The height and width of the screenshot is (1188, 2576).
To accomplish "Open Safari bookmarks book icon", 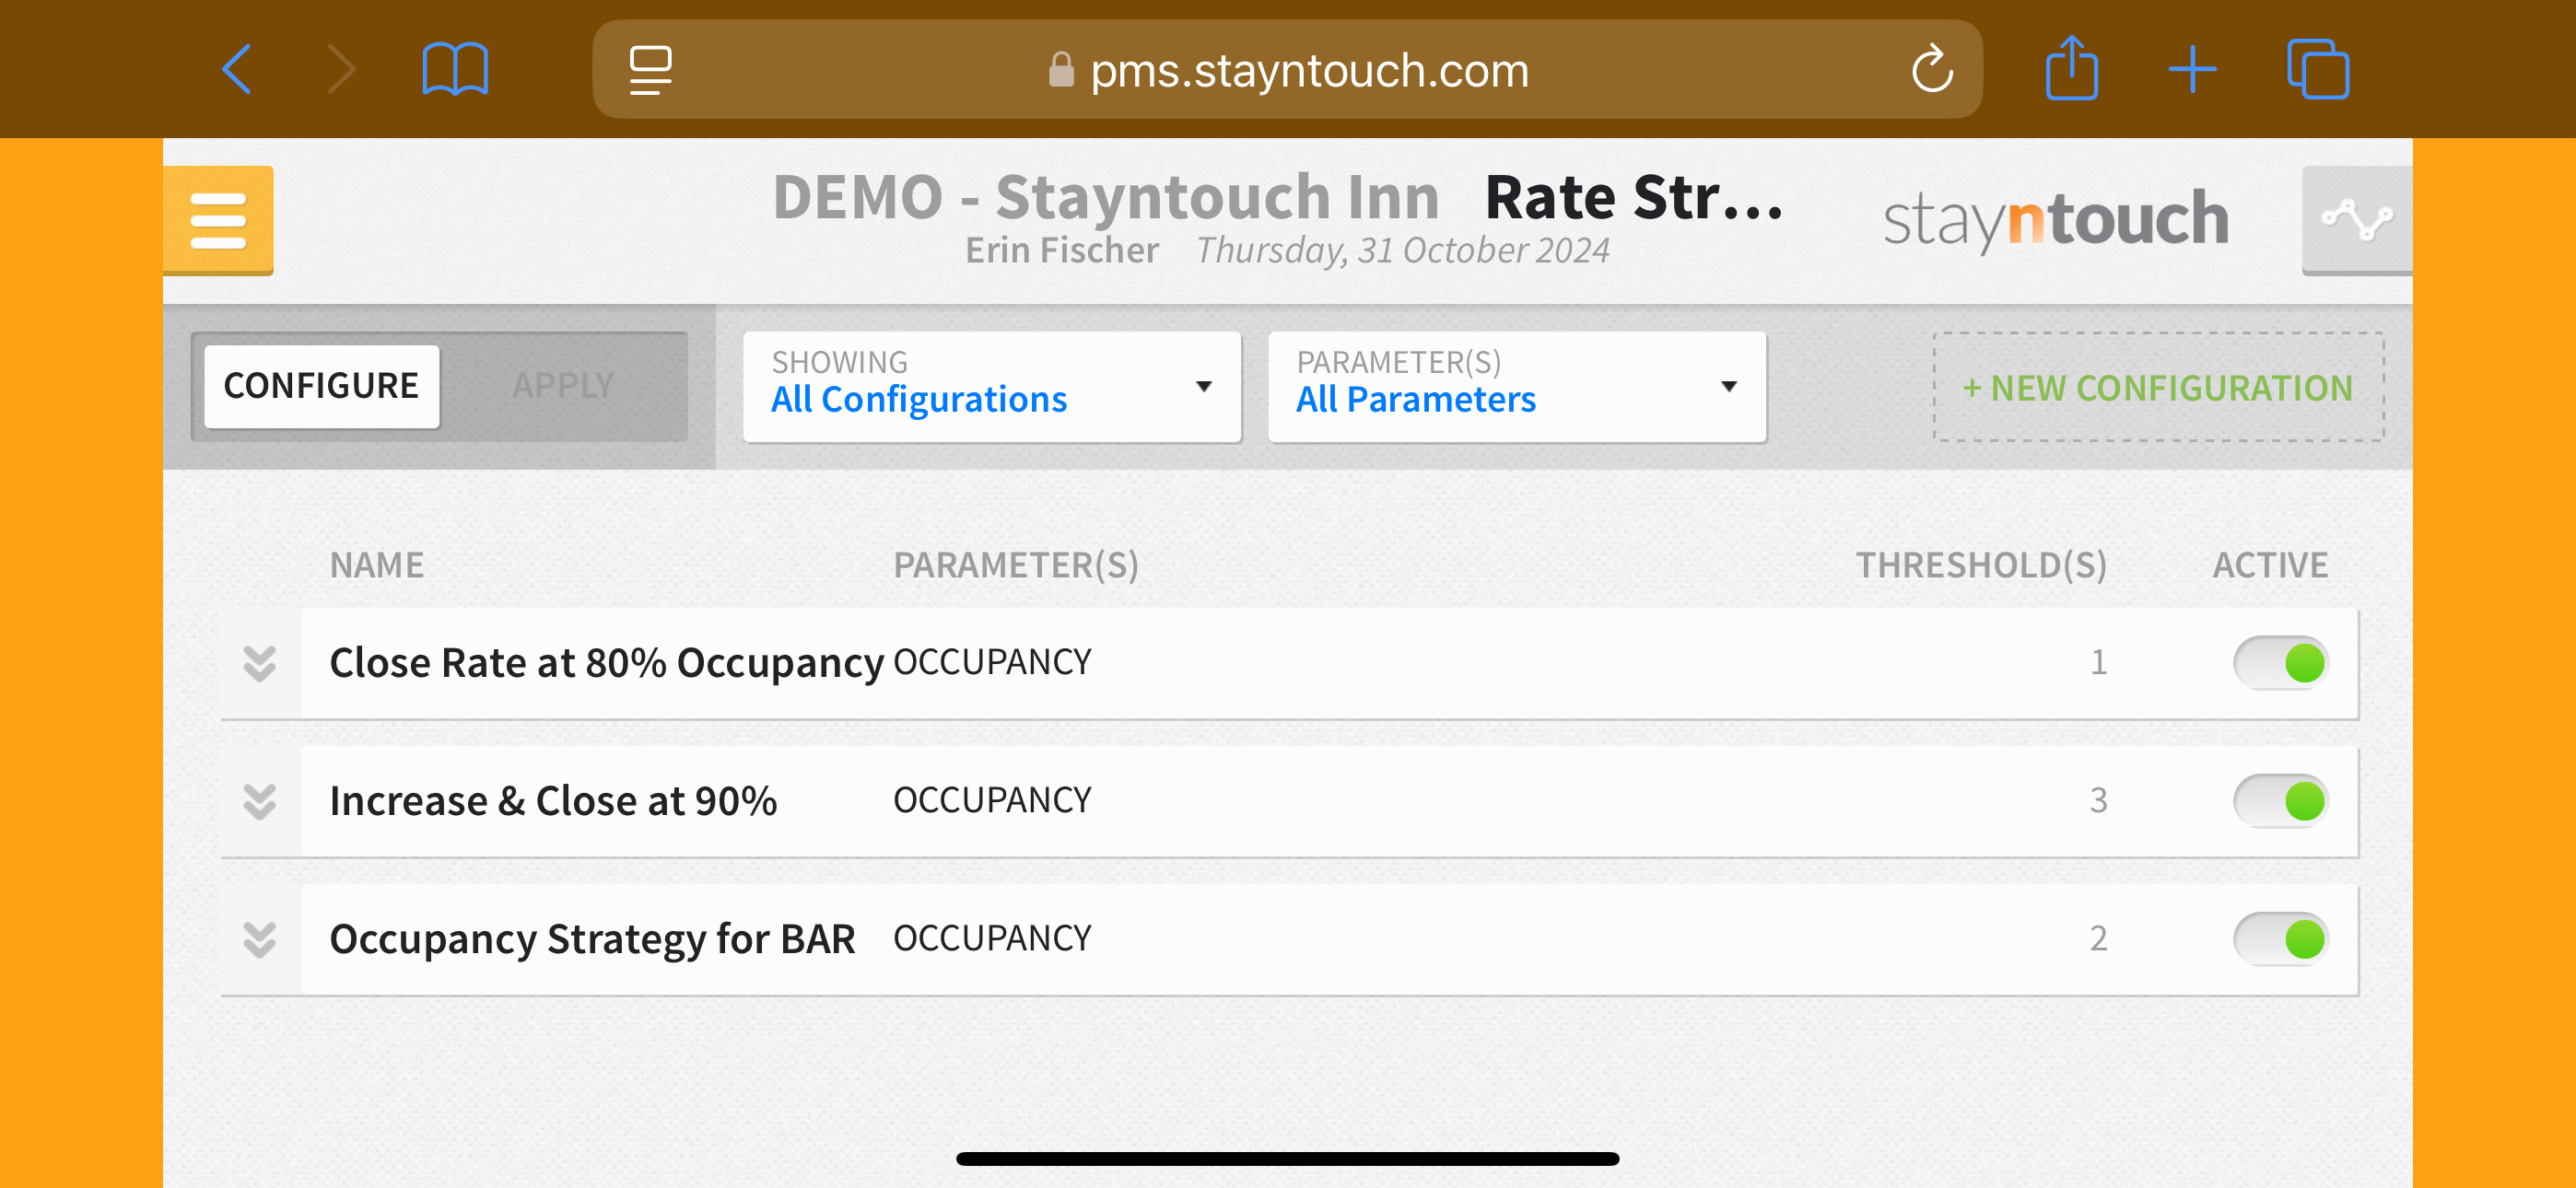I will pos(455,69).
